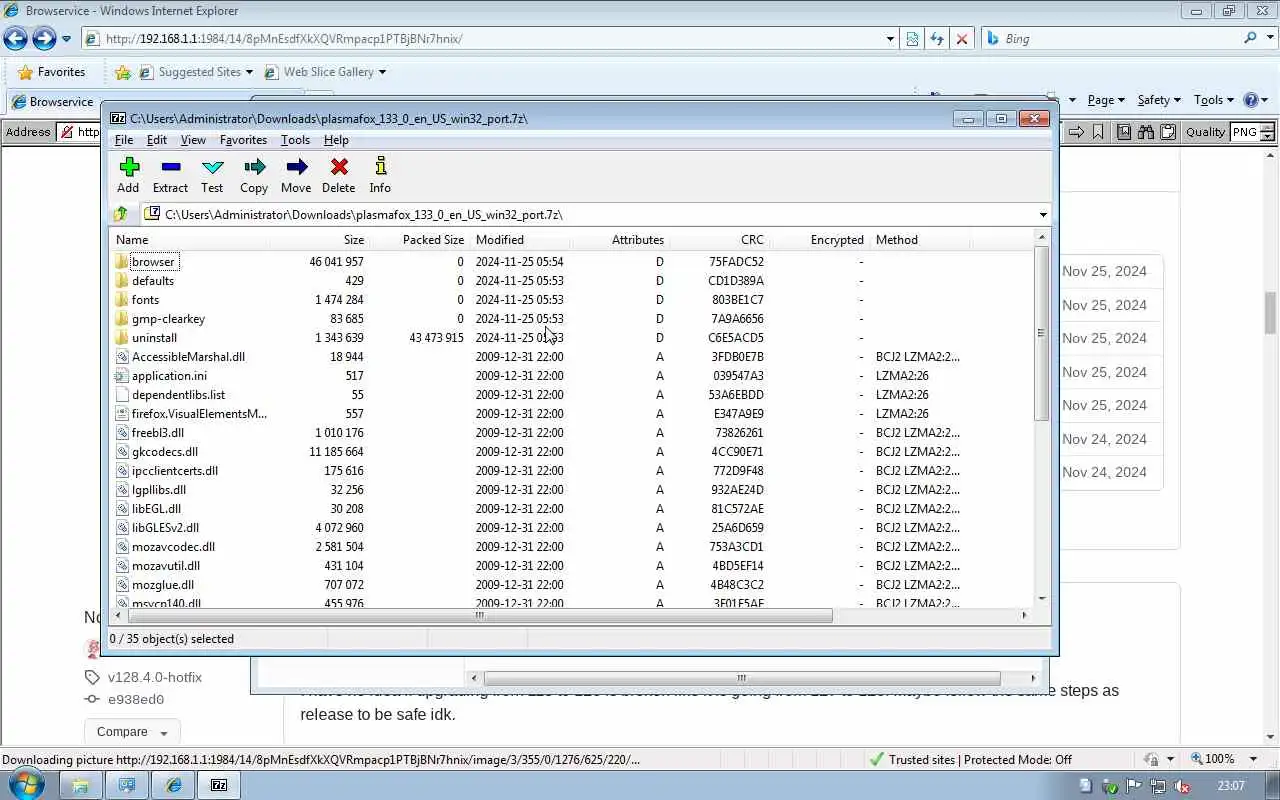
Task: Sort by Modified column header
Action: (x=520, y=240)
